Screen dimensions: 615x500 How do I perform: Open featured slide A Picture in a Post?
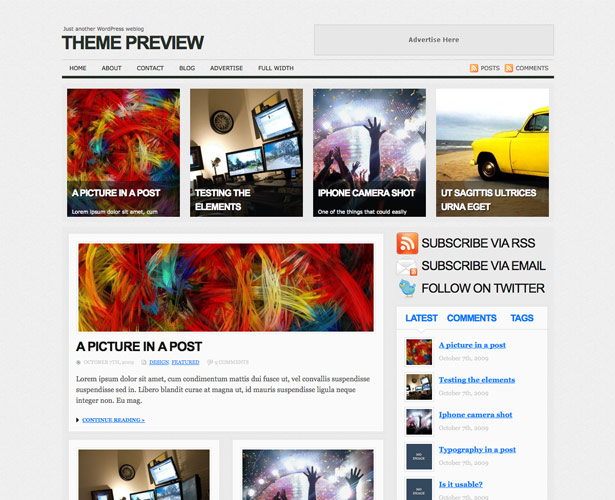124,153
